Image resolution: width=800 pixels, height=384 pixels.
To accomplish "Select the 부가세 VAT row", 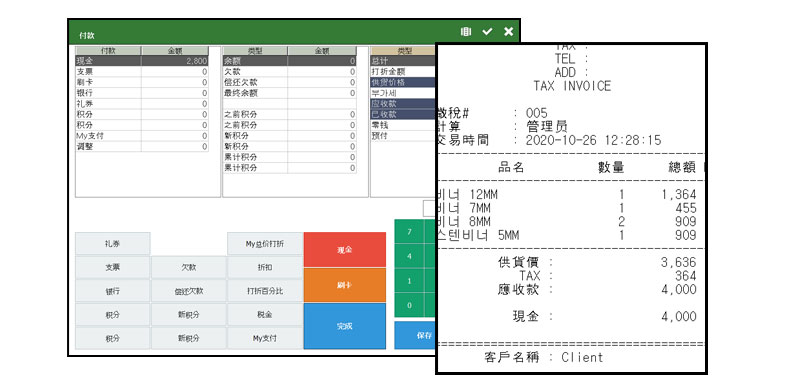I will point(403,93).
